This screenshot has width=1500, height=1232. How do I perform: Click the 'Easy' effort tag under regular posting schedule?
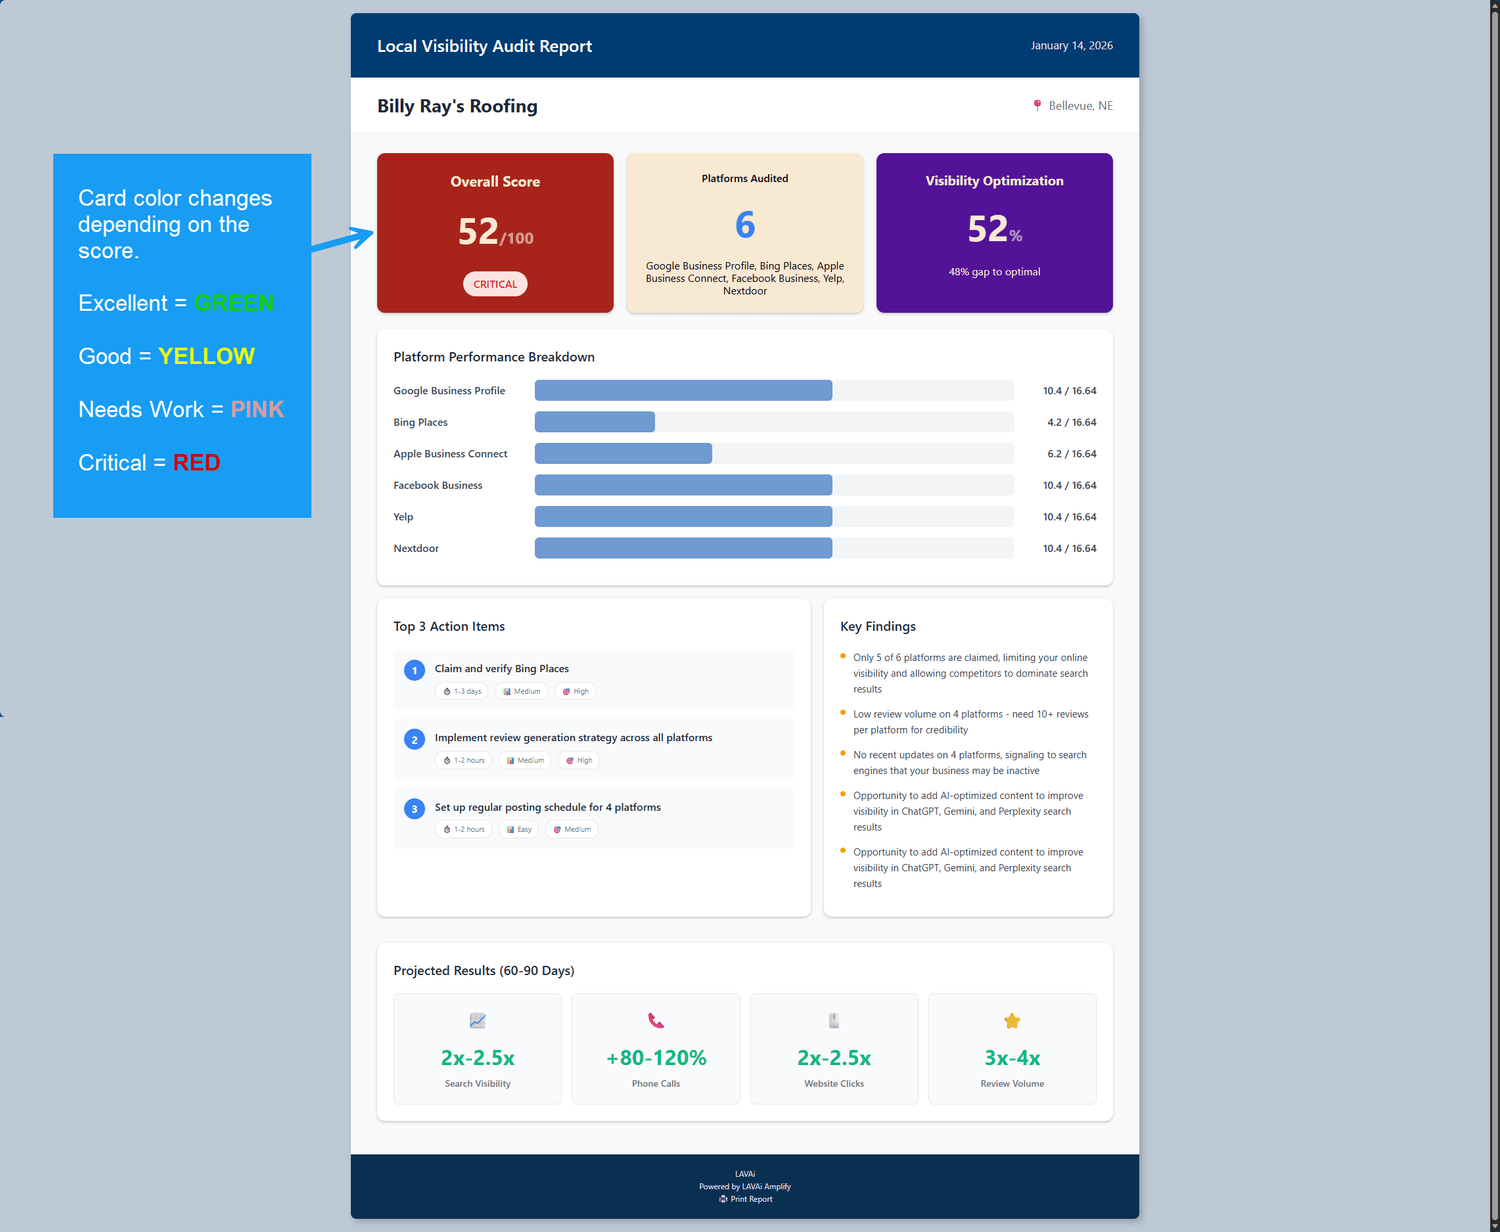click(519, 829)
